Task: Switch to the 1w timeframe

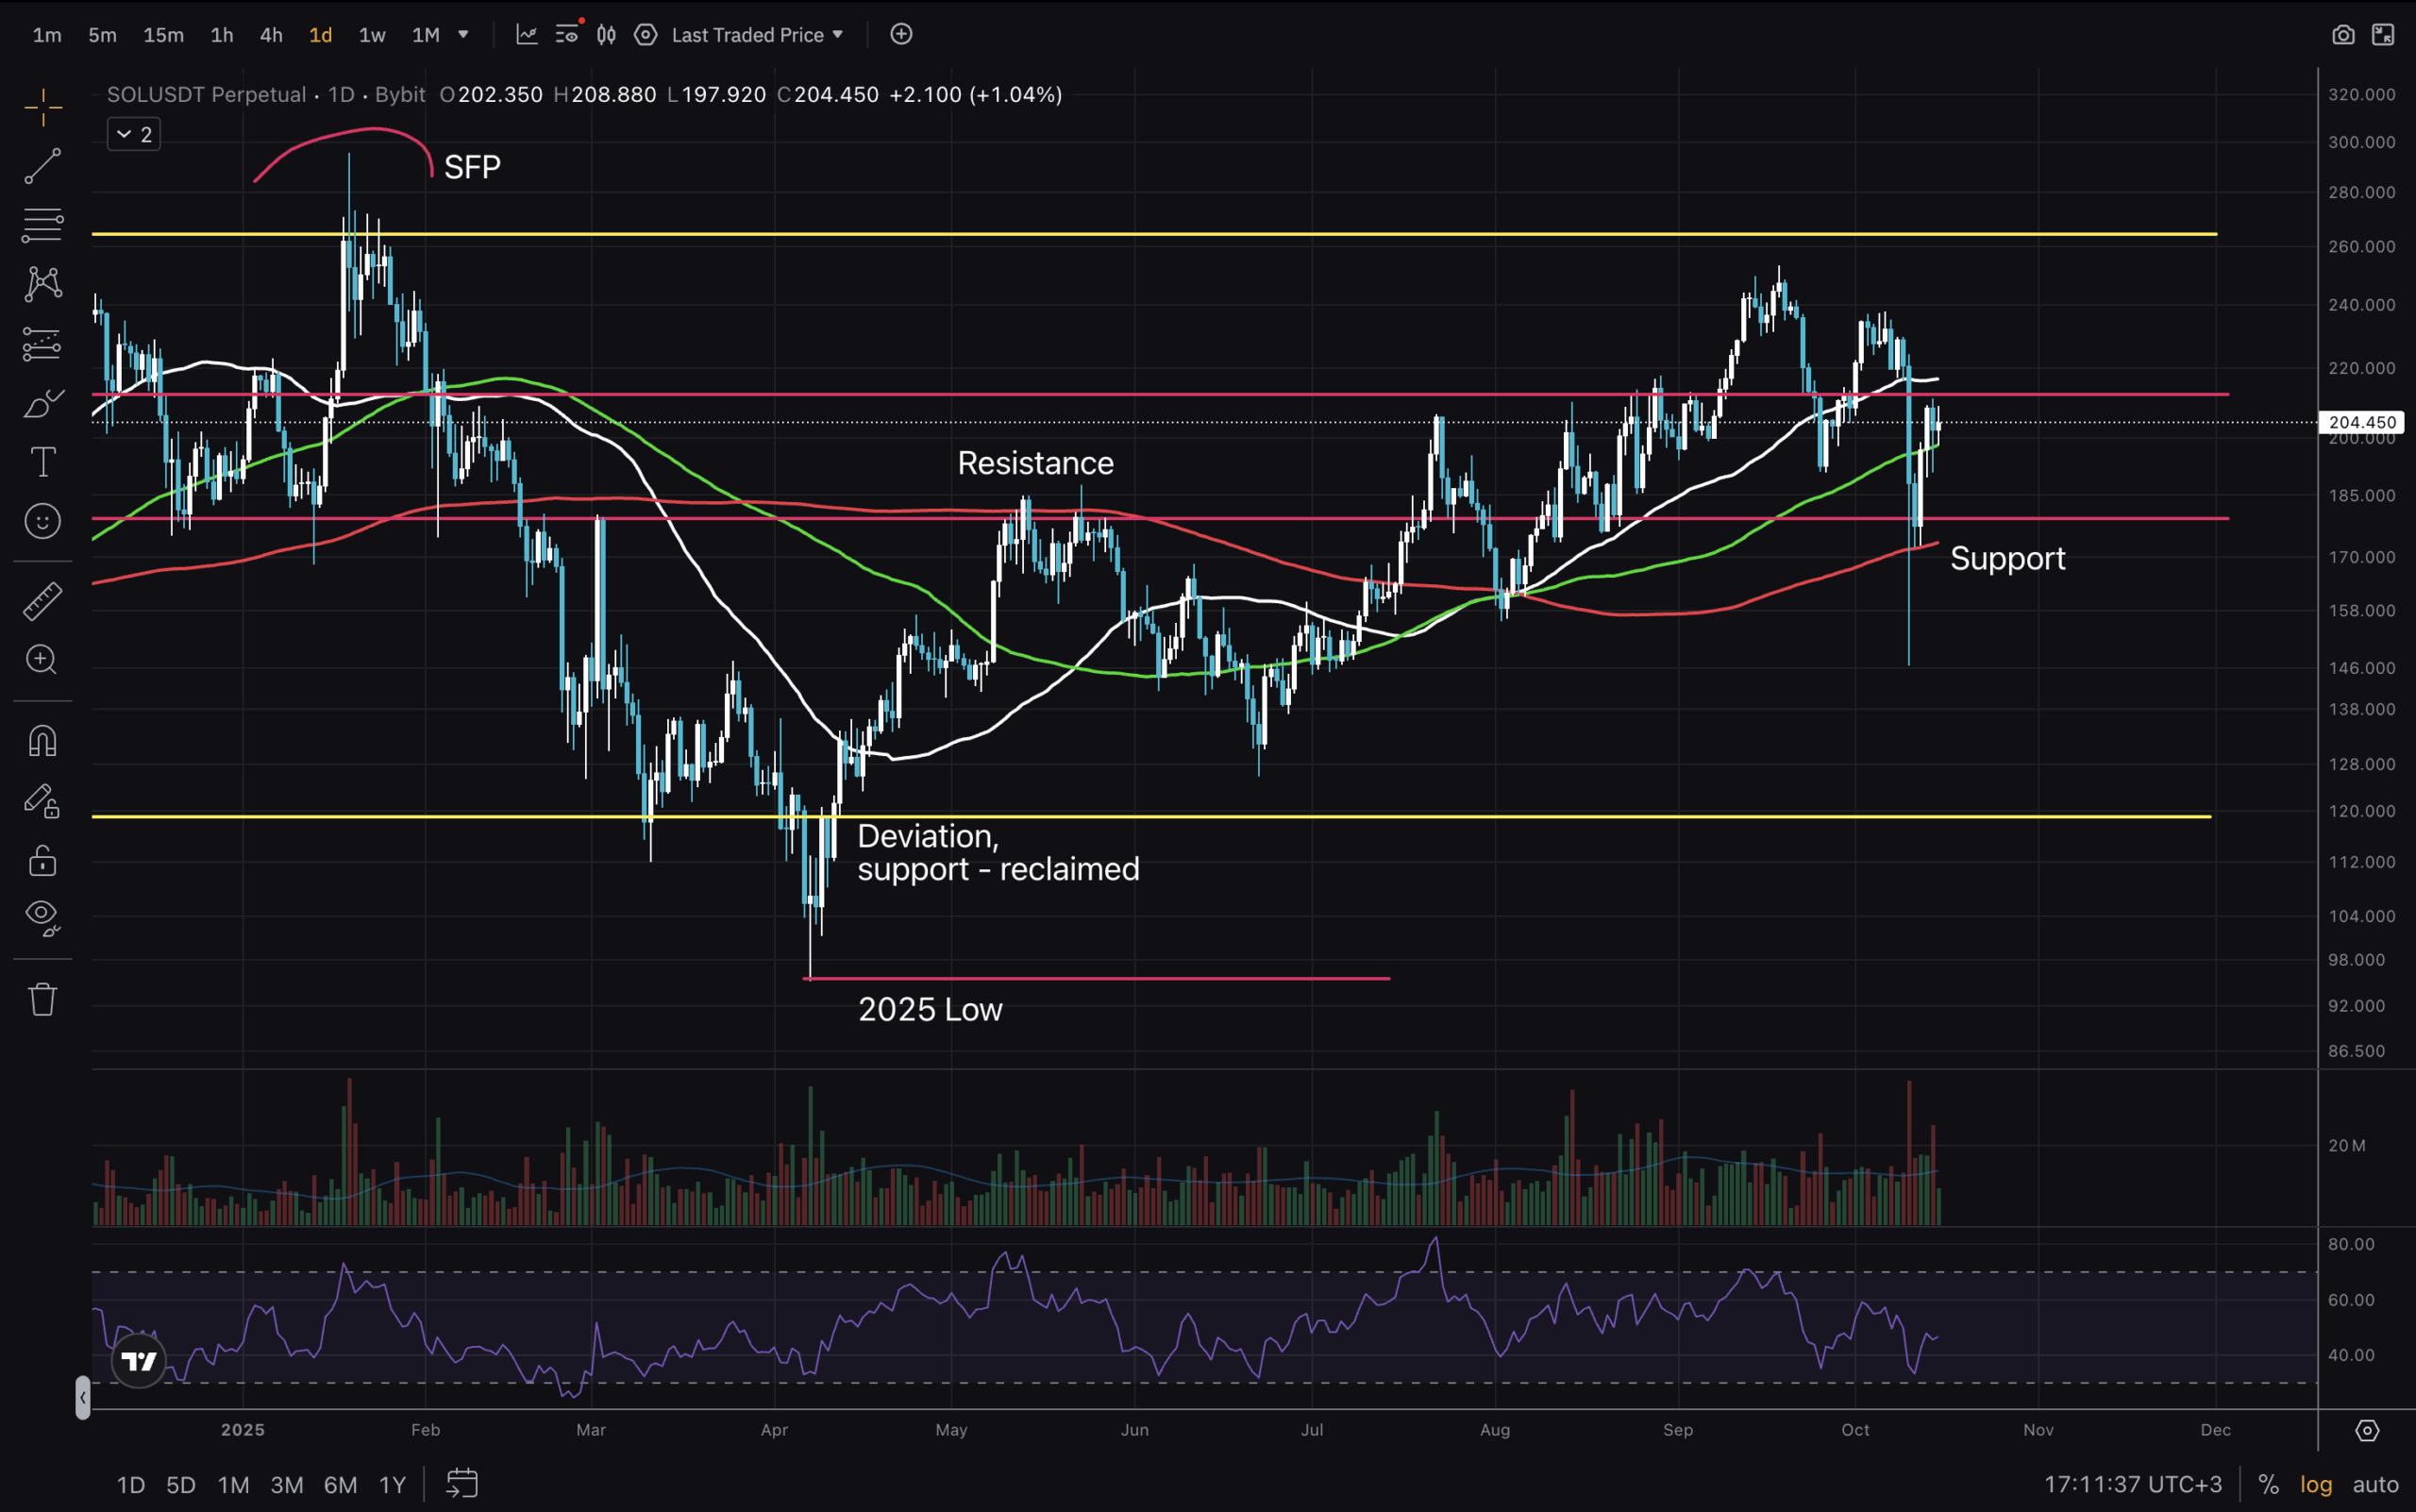Action: (372, 35)
